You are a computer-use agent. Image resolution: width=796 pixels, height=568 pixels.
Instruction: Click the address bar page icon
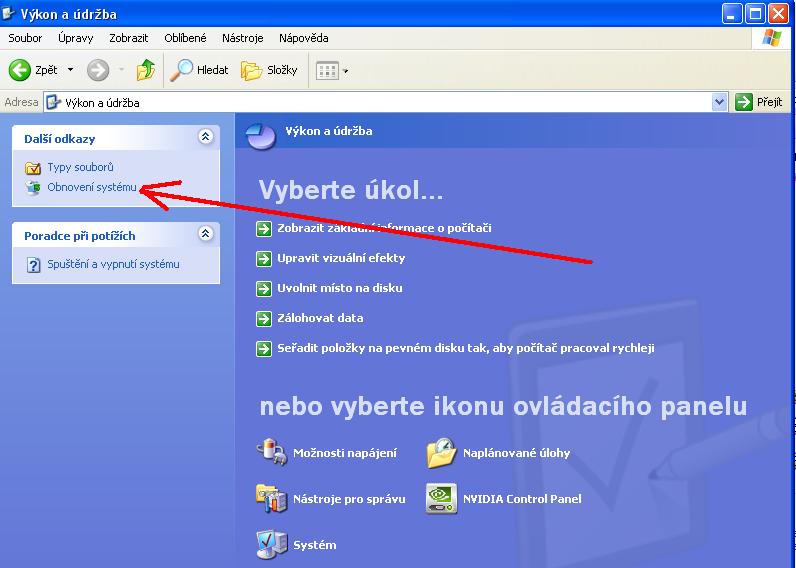click(x=53, y=103)
